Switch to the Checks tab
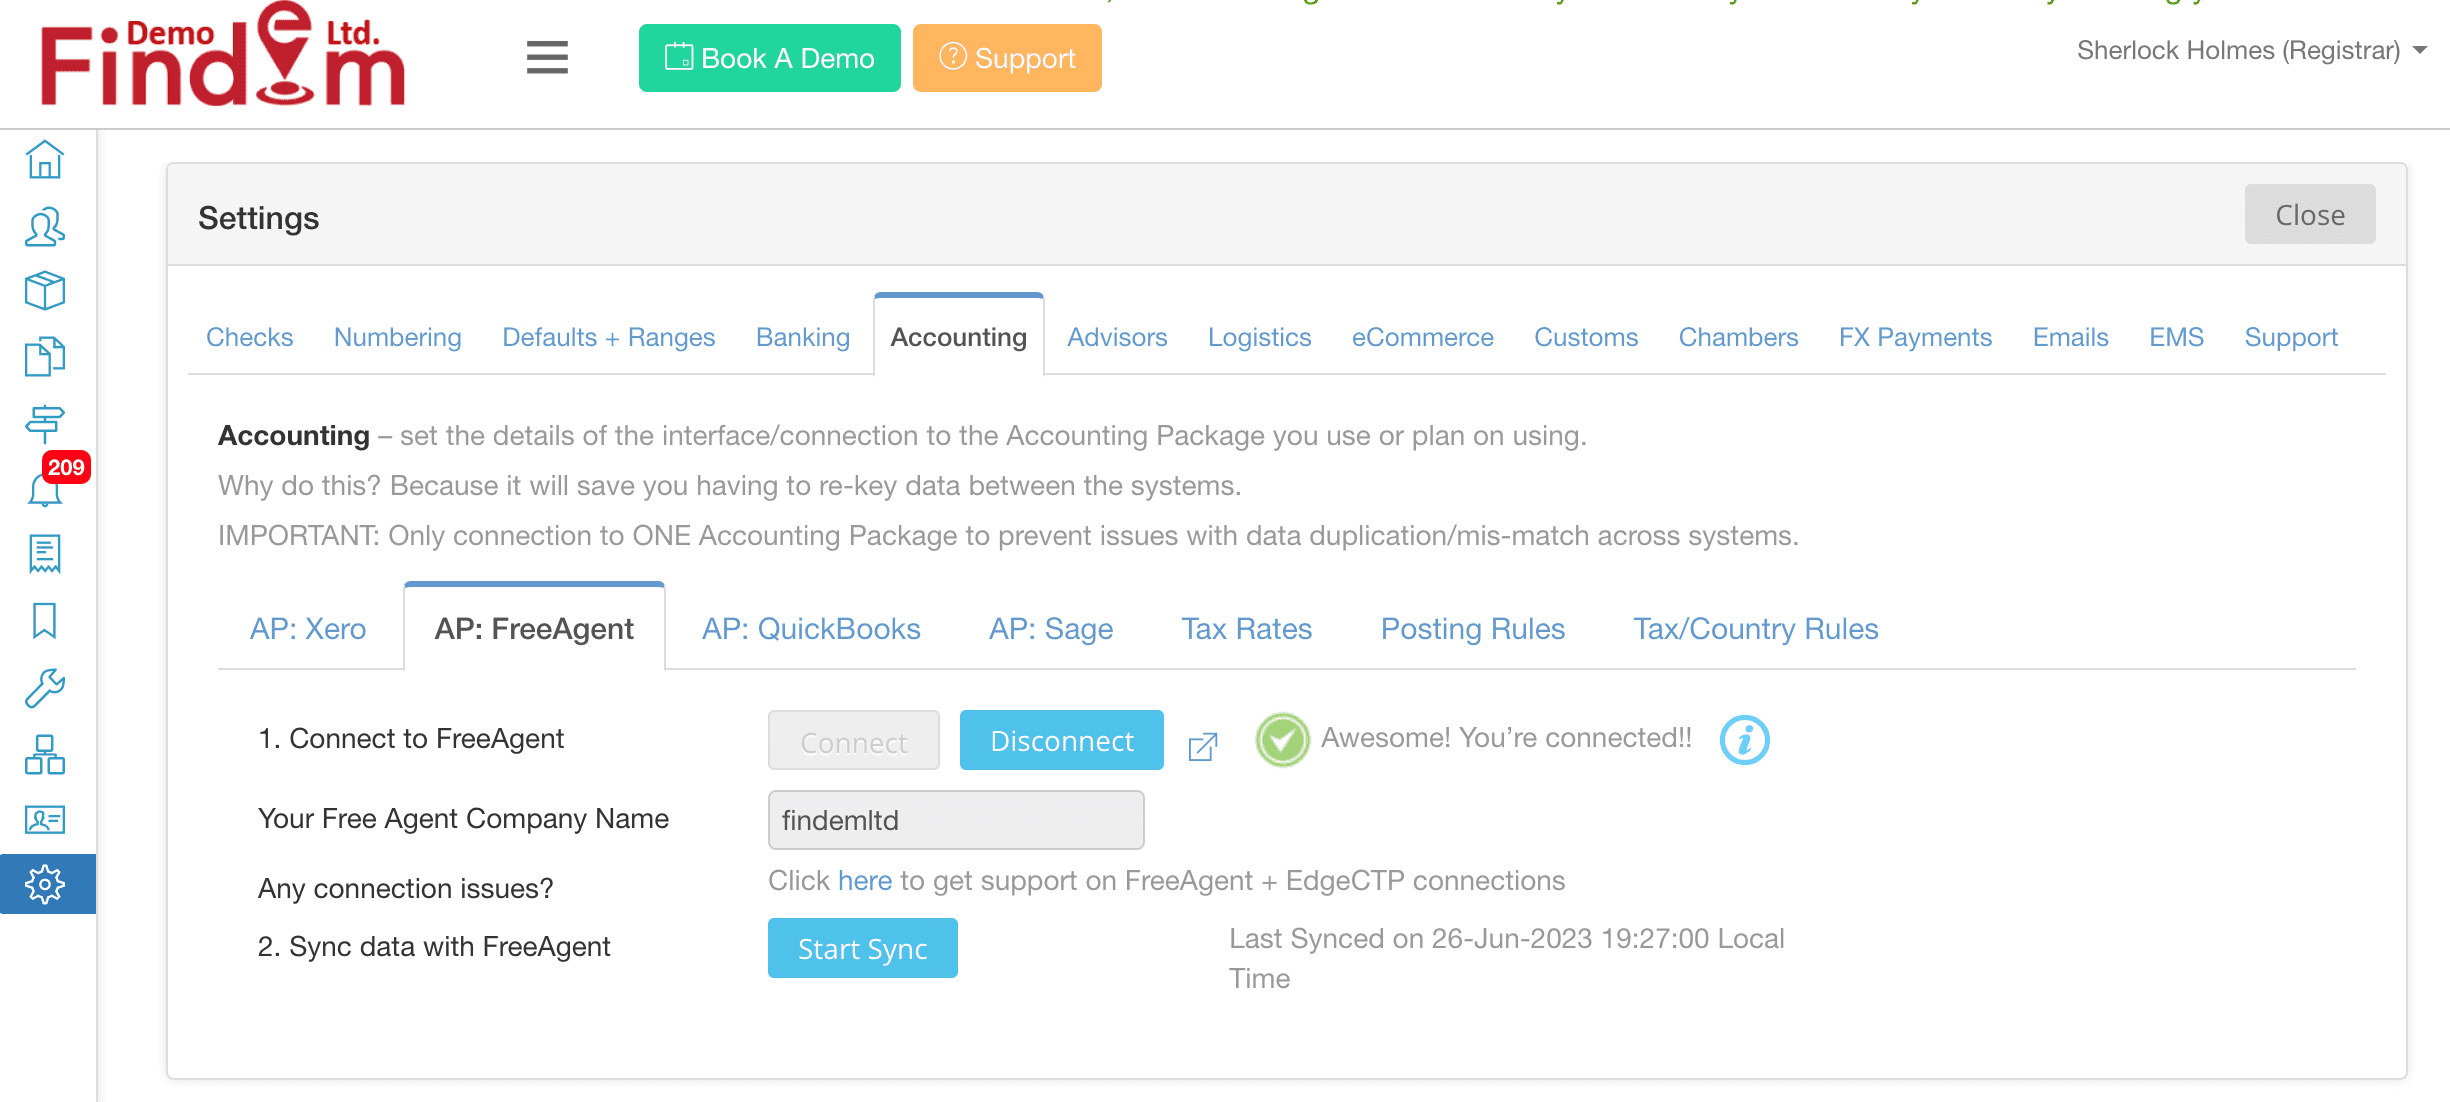The width and height of the screenshot is (2450, 1102). point(249,337)
